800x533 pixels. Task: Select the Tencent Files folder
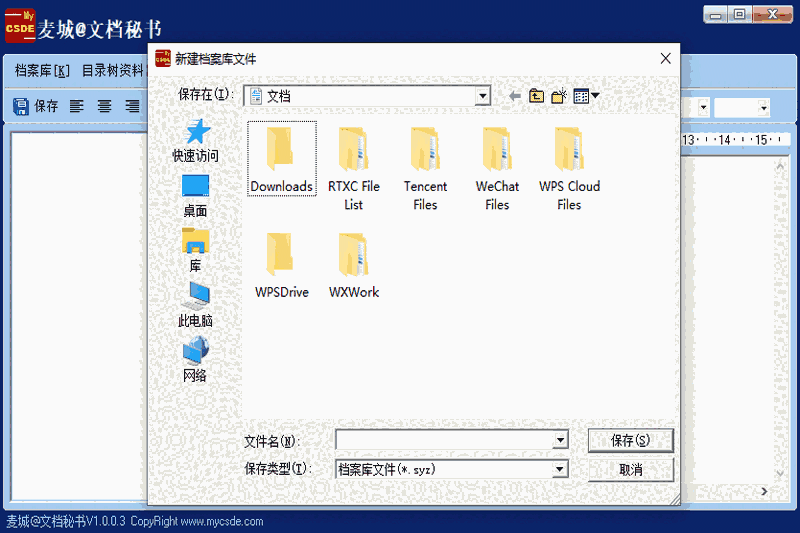[x=426, y=168]
